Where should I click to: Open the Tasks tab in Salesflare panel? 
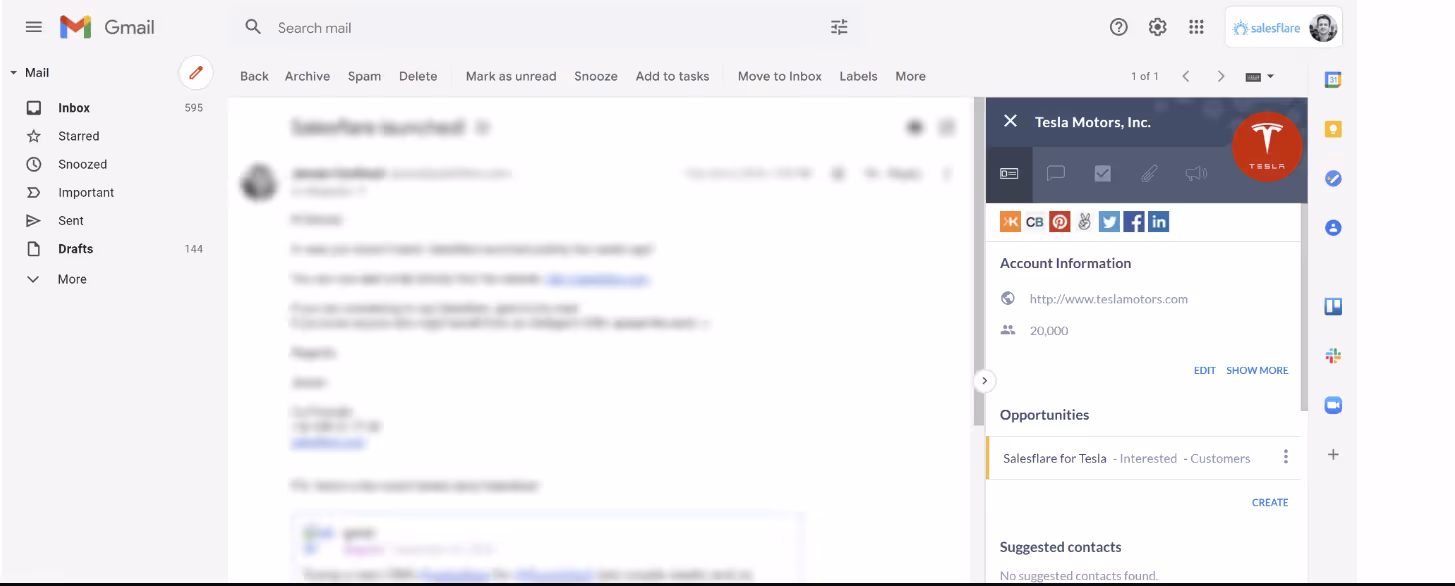pyautogui.click(x=1102, y=173)
